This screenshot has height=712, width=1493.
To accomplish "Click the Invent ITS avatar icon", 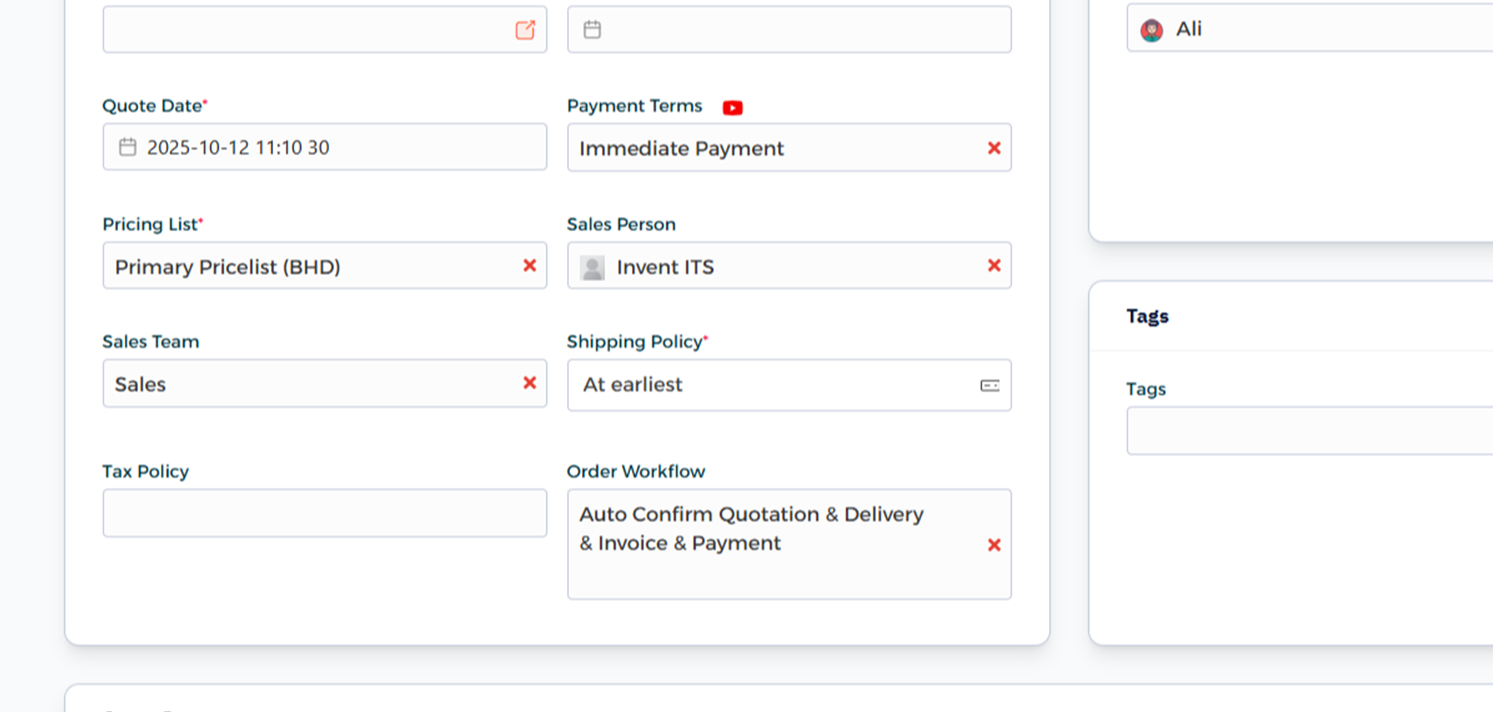I will pyautogui.click(x=592, y=267).
